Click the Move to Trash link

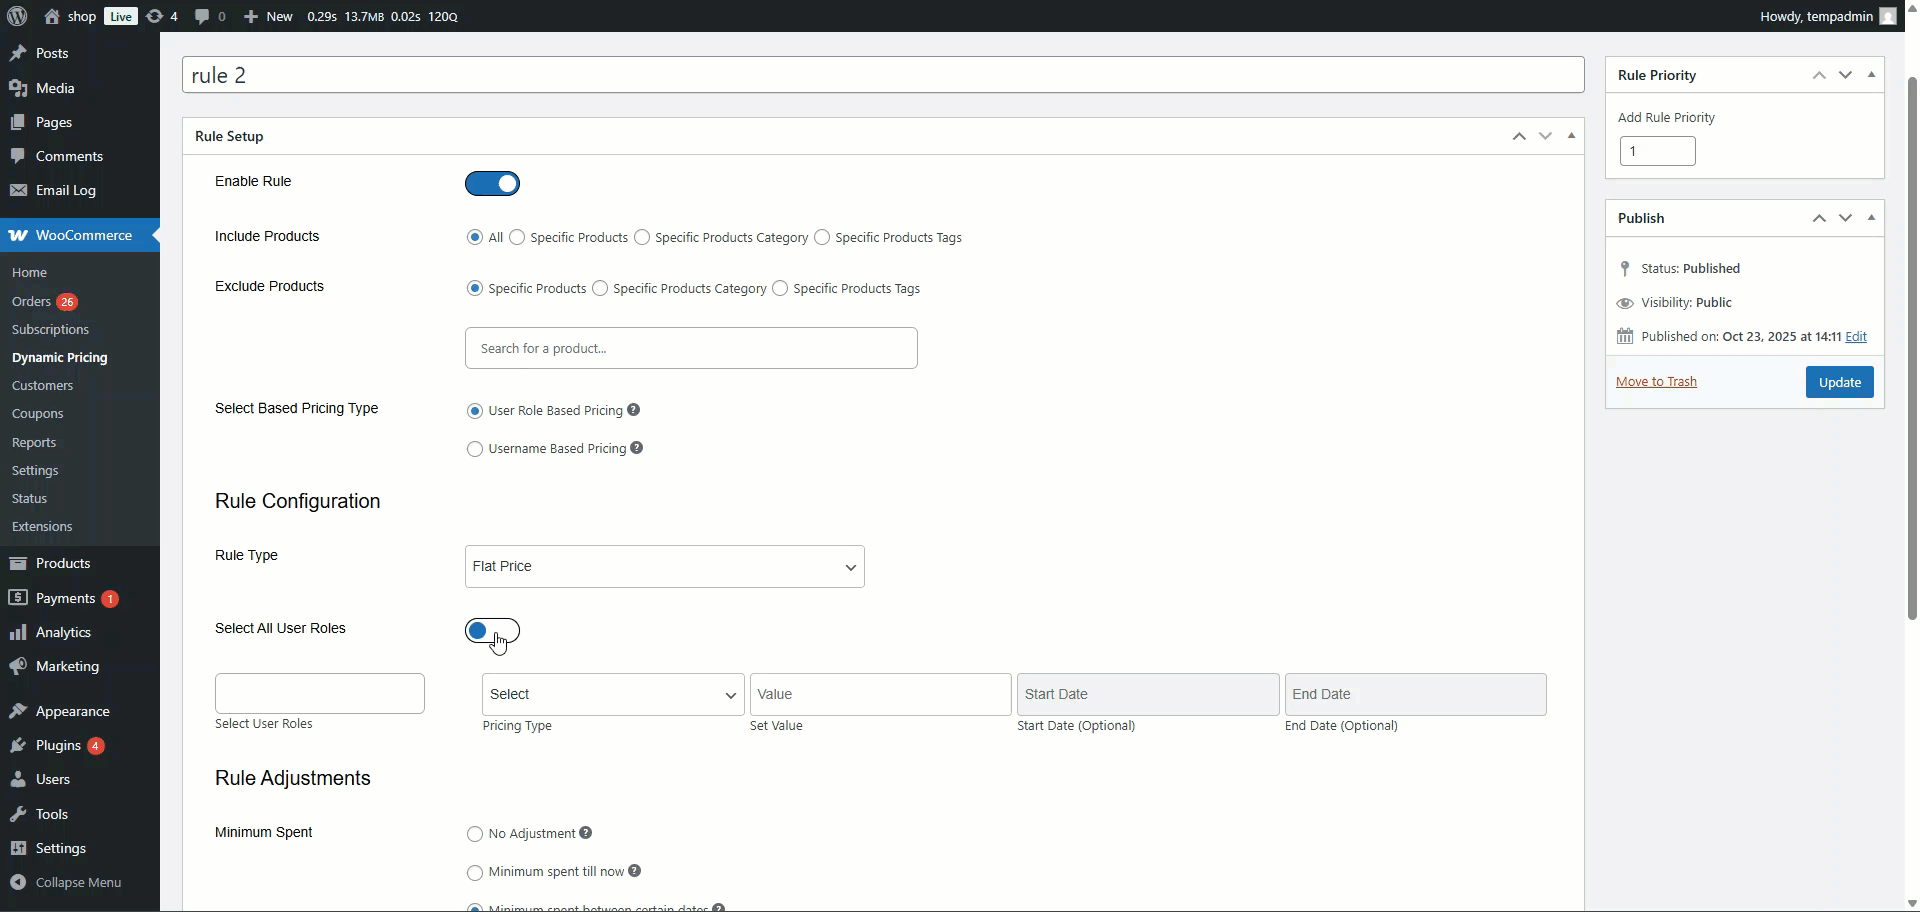(1656, 381)
